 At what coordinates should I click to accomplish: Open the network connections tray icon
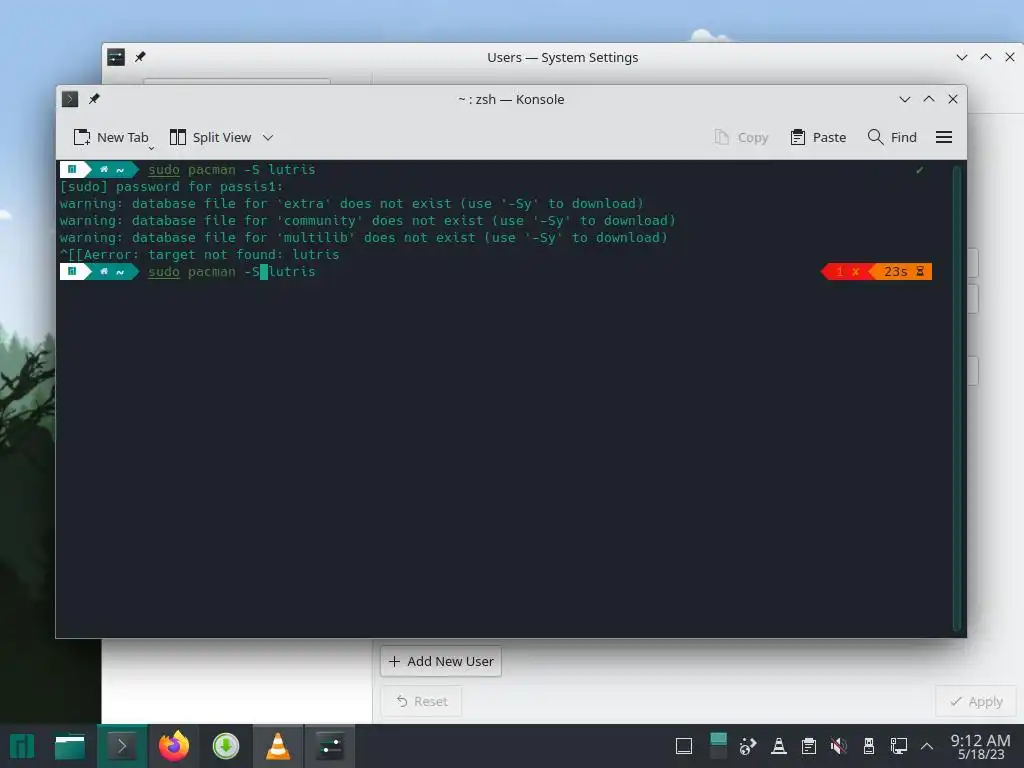click(x=899, y=746)
